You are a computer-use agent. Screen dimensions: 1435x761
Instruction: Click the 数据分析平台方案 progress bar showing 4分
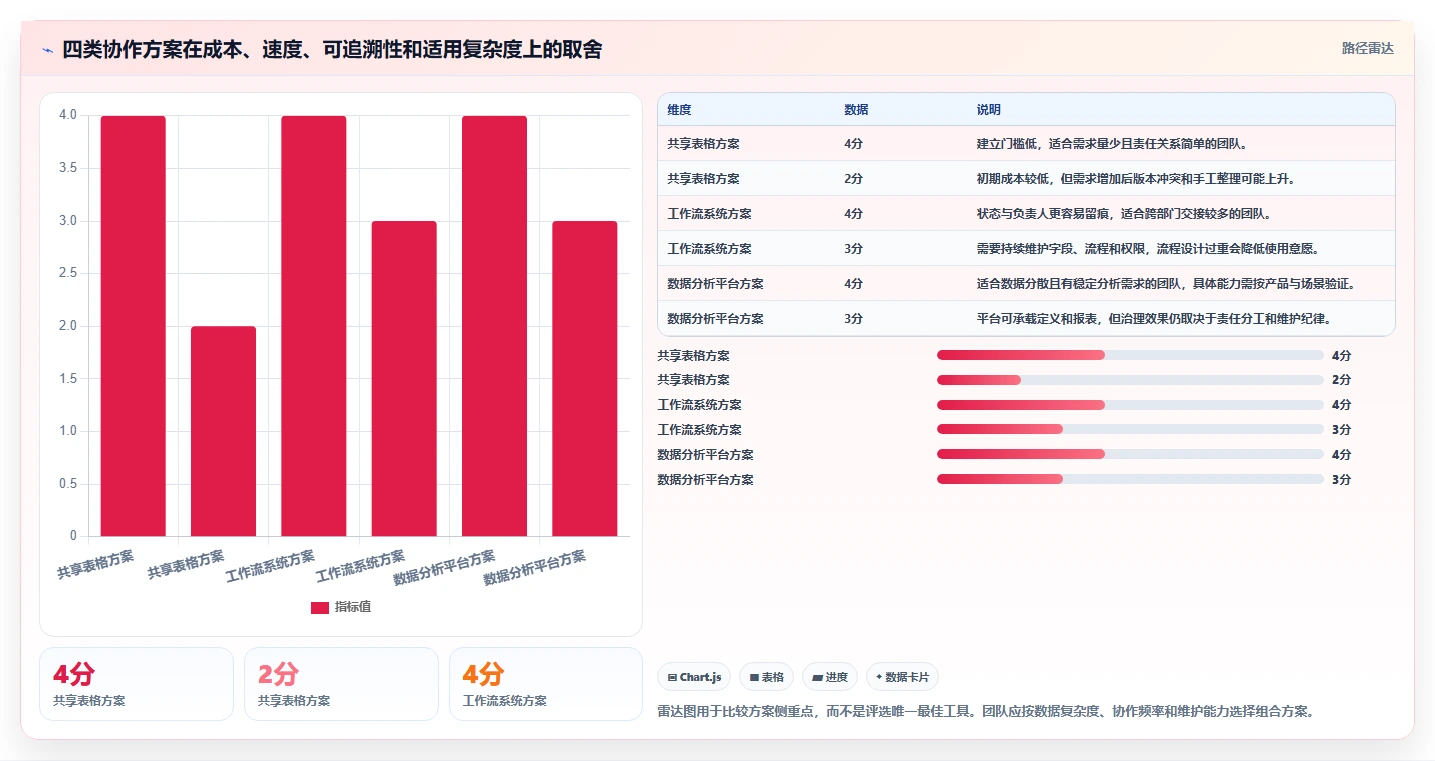click(1130, 454)
